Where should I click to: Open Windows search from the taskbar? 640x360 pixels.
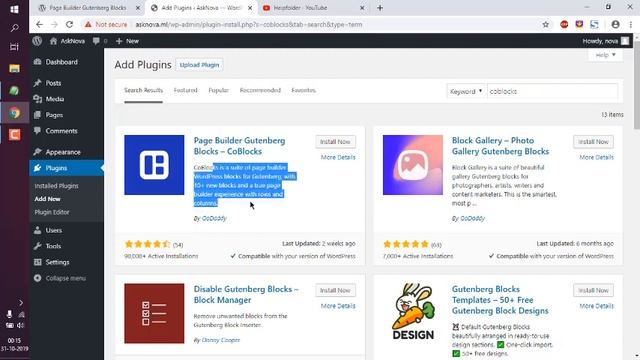14,28
